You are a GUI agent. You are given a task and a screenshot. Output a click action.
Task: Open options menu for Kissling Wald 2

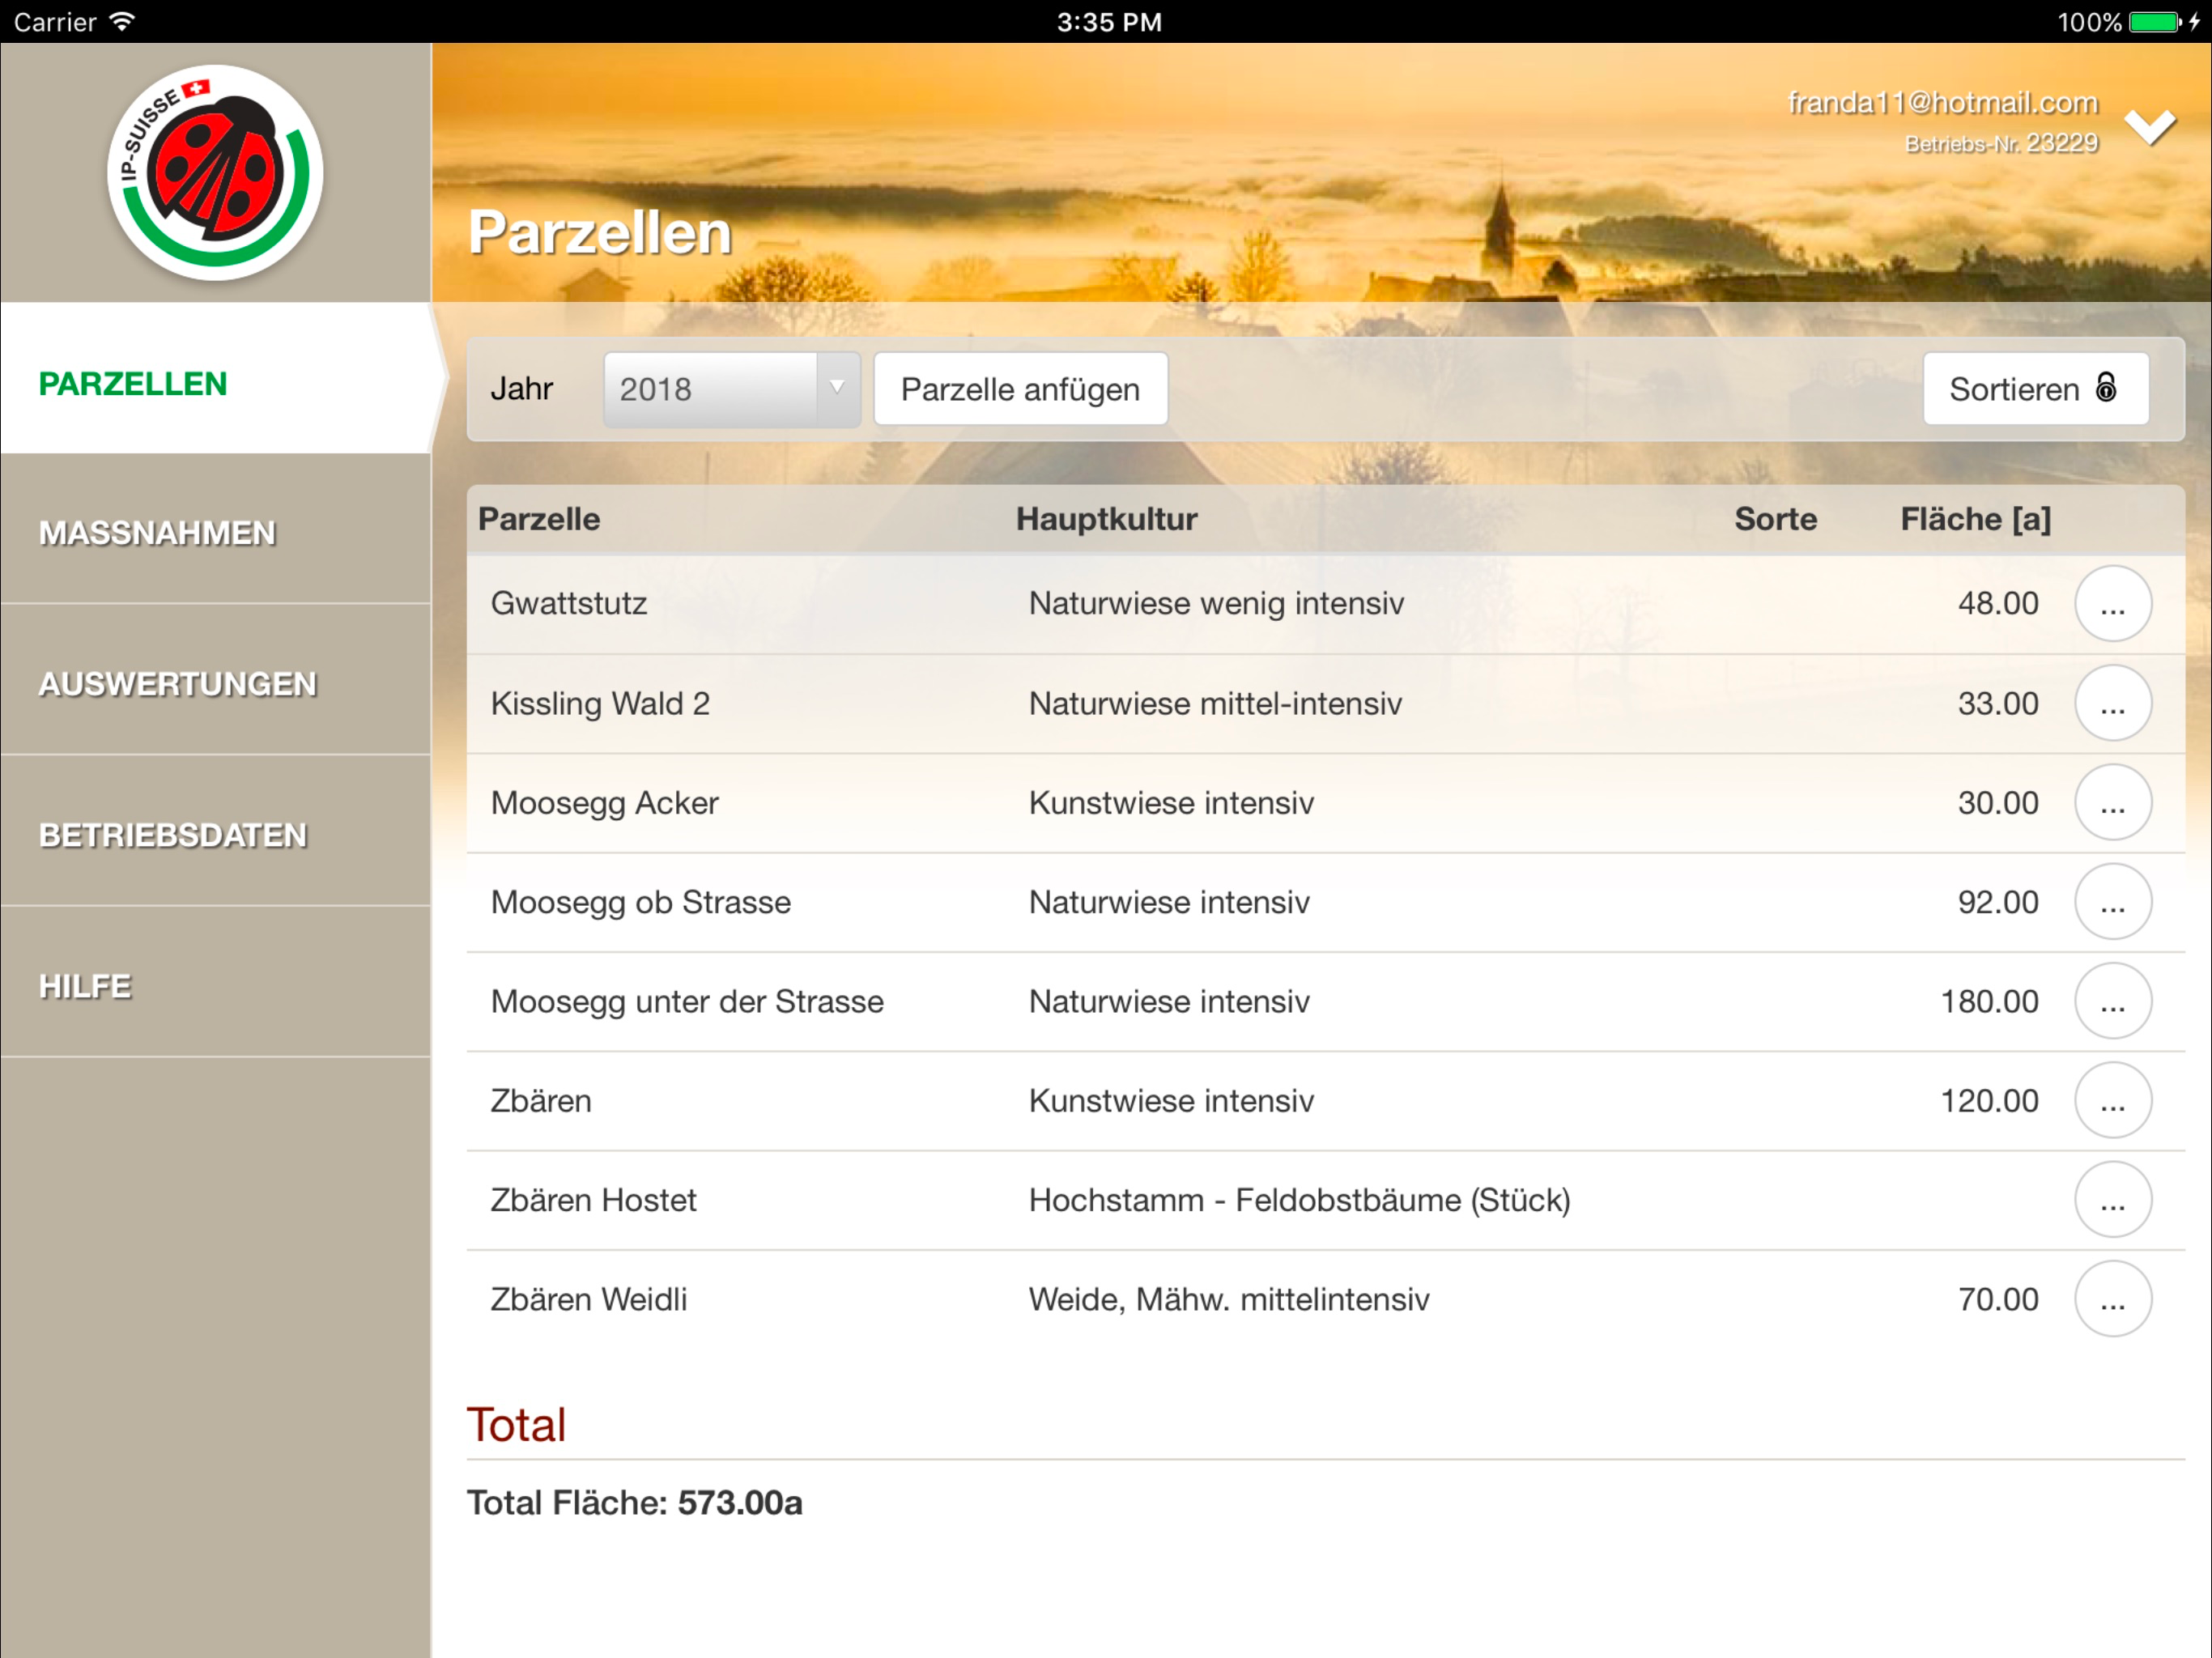(x=2112, y=703)
